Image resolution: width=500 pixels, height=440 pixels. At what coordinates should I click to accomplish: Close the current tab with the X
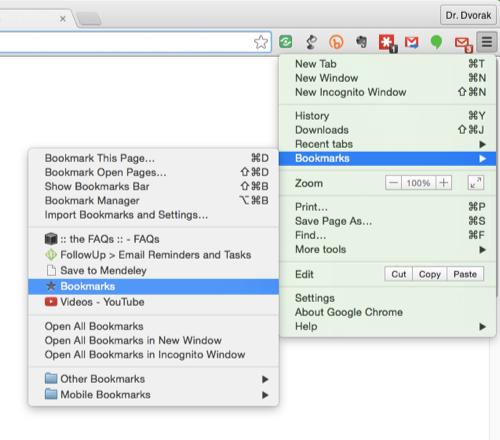tap(63, 19)
